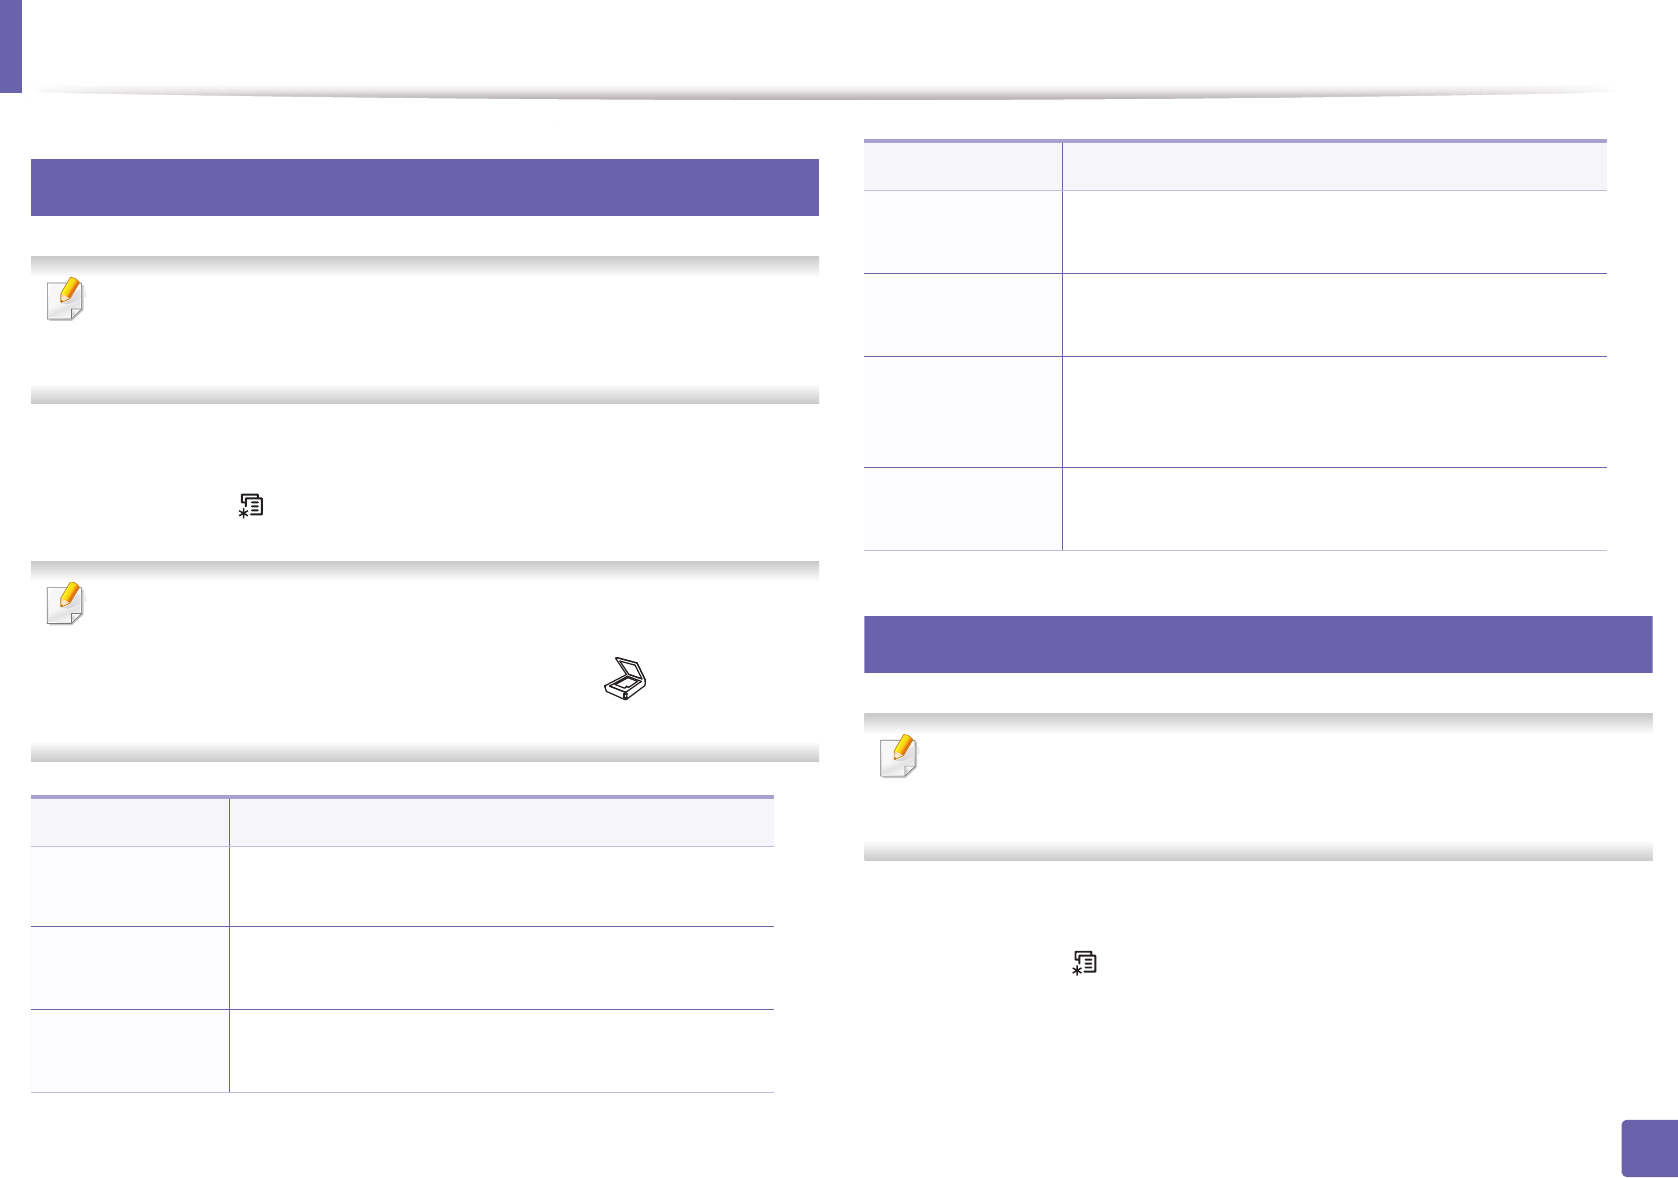The height and width of the screenshot is (1178, 1678).
Task: Click the menu button icon in the right column
Action: (1085, 962)
